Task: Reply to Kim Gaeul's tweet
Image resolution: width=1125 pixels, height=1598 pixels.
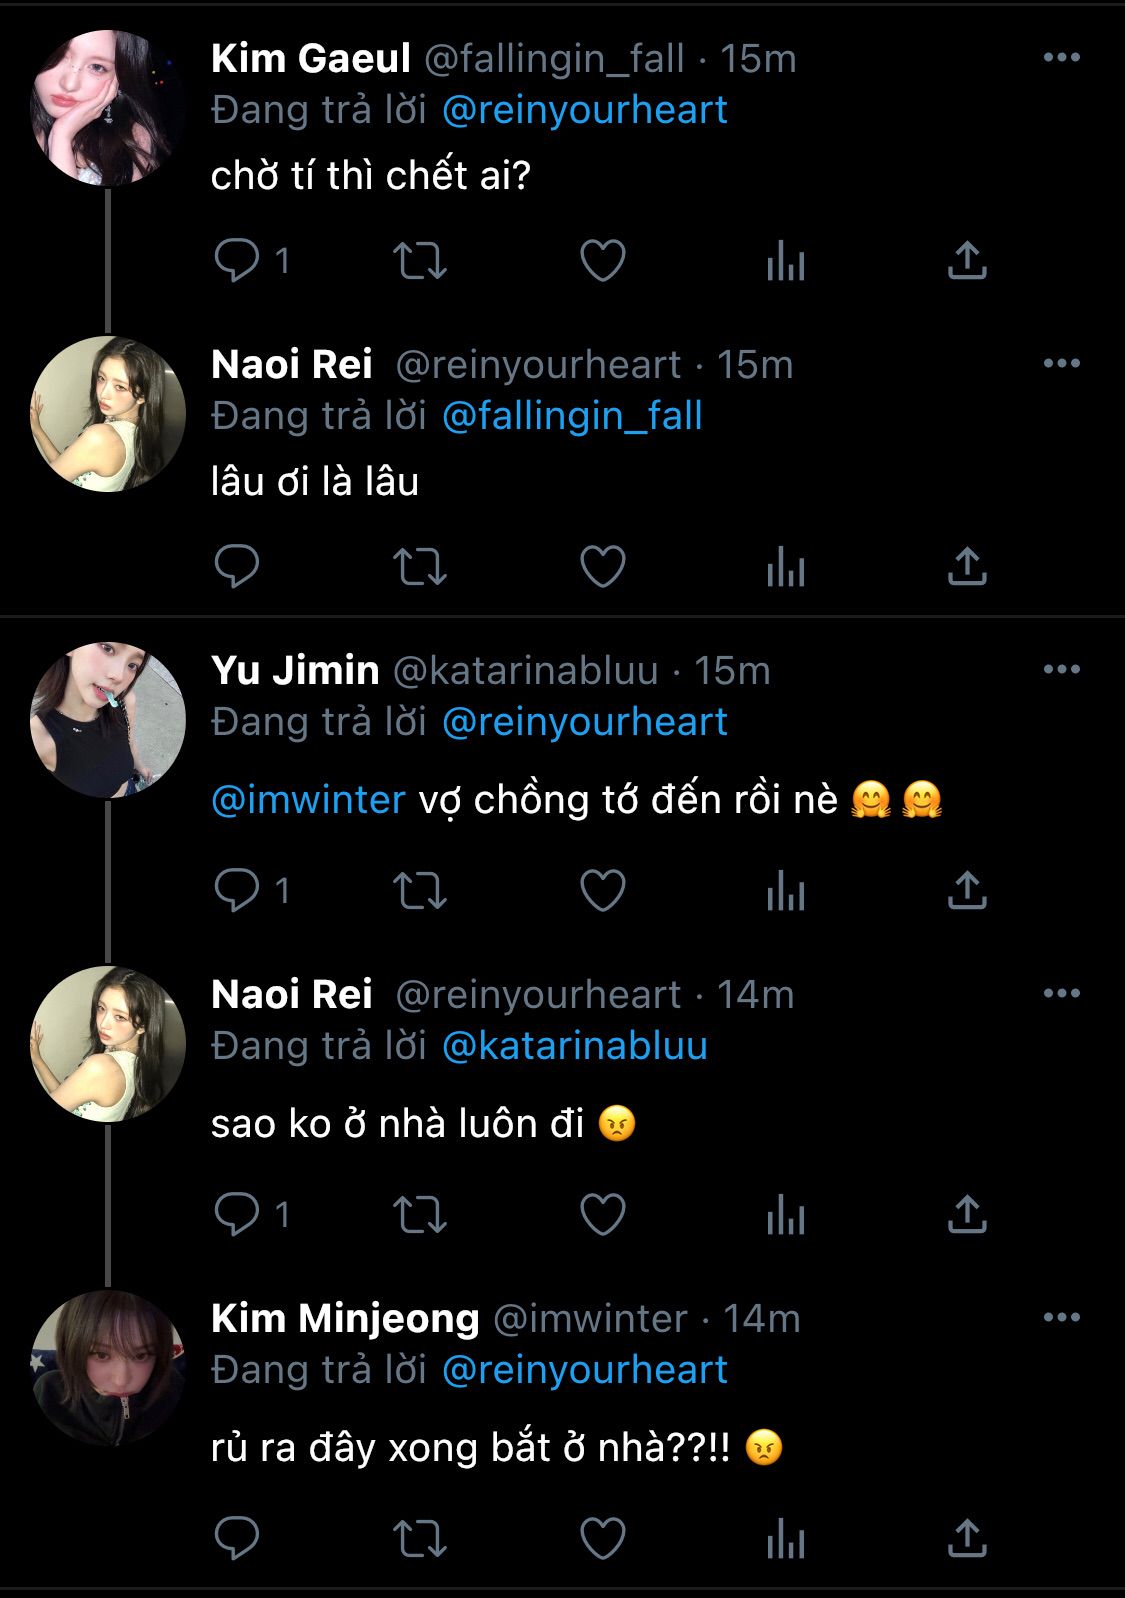Action: click(237, 261)
